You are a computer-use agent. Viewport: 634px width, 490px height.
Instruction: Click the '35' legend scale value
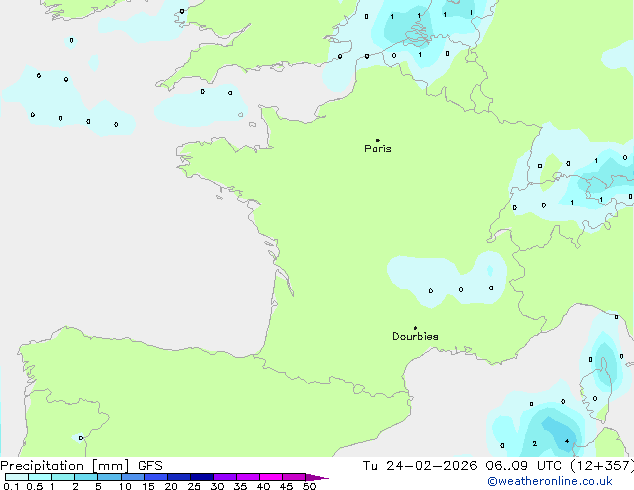pyautogui.click(x=240, y=486)
